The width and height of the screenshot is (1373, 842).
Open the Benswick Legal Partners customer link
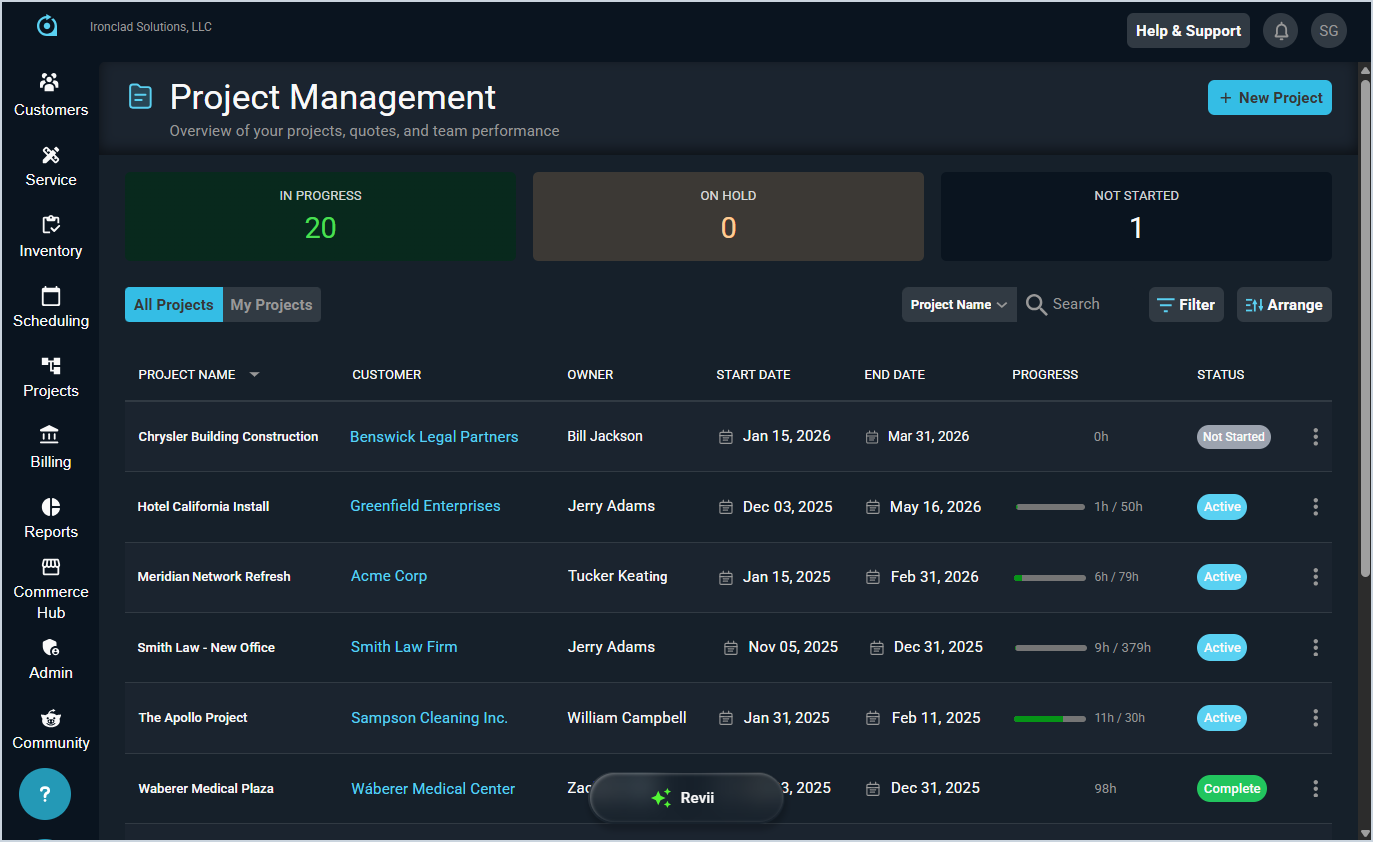tap(434, 437)
